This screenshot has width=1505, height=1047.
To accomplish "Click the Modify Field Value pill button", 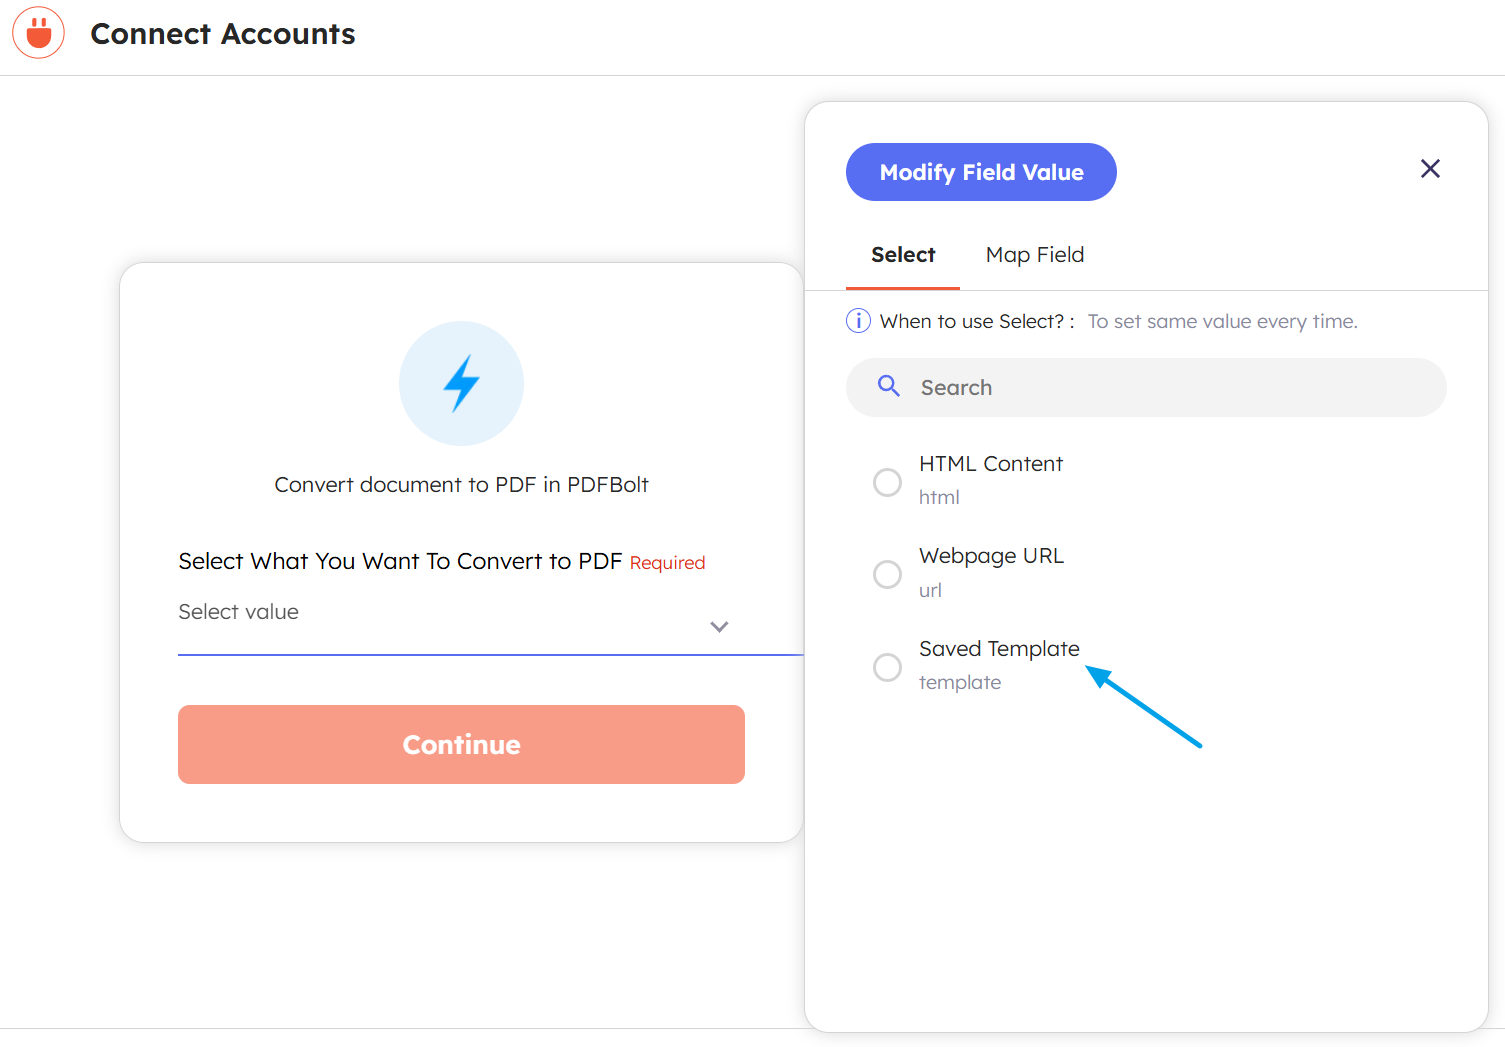I will tap(981, 172).
